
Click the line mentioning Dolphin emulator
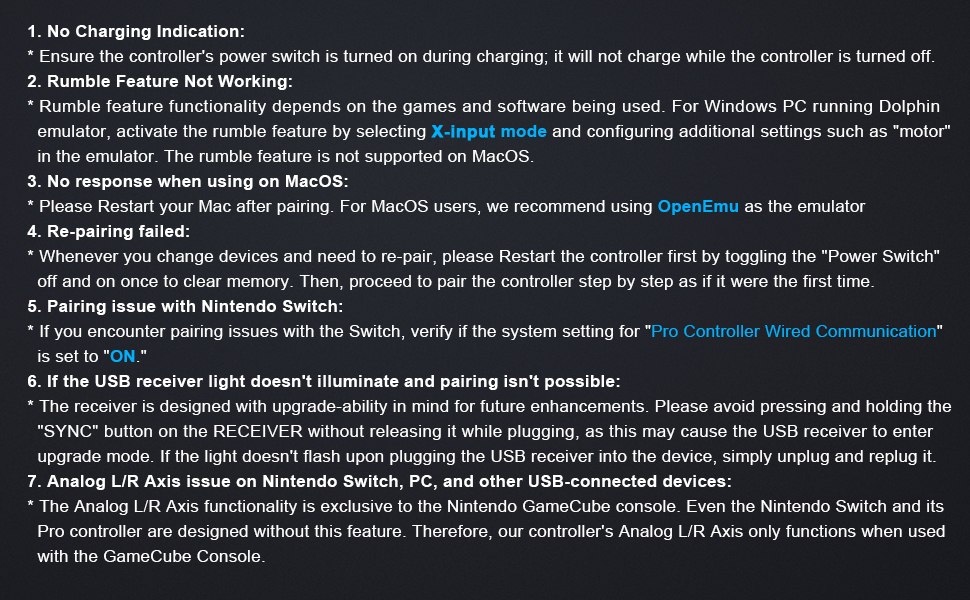pos(484,106)
